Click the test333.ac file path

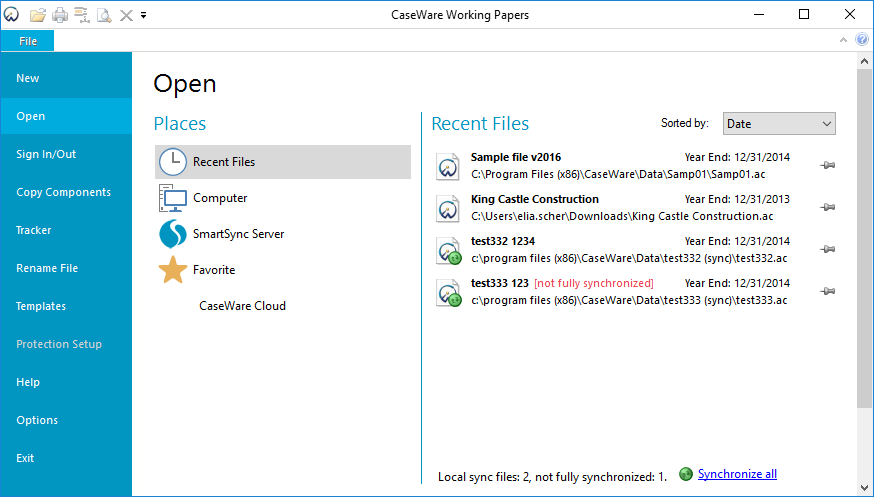tap(629, 300)
